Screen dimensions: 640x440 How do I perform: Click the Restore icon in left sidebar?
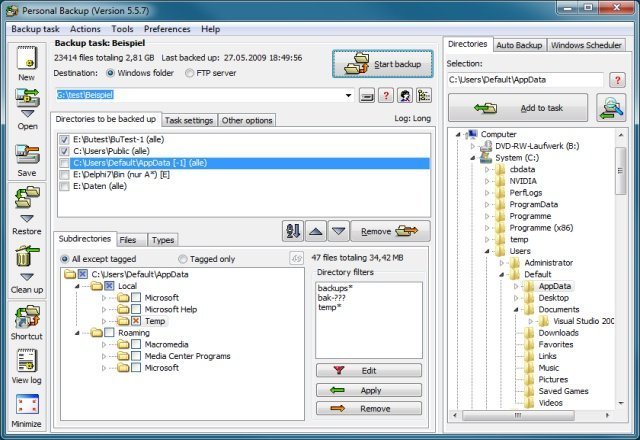pyautogui.click(x=26, y=211)
